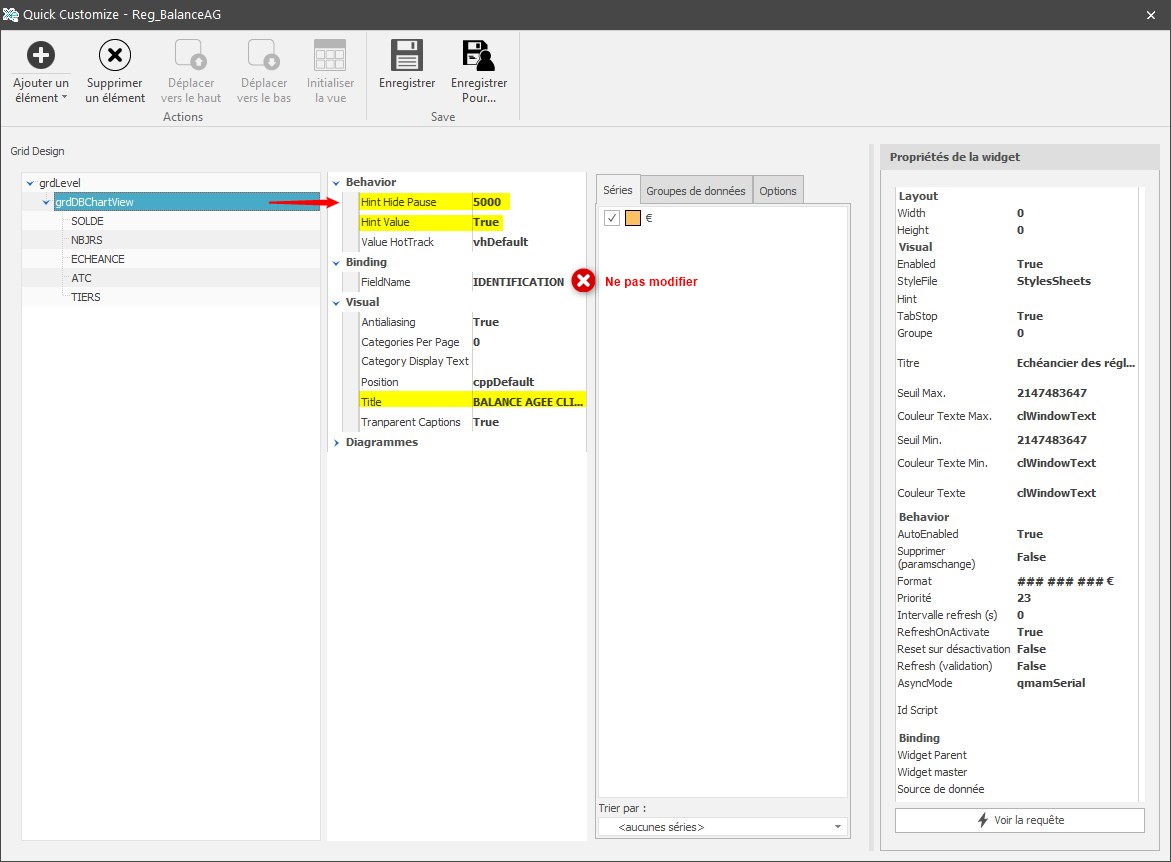The image size is (1171, 862).
Task: Open the Options tab
Action: pos(777,191)
